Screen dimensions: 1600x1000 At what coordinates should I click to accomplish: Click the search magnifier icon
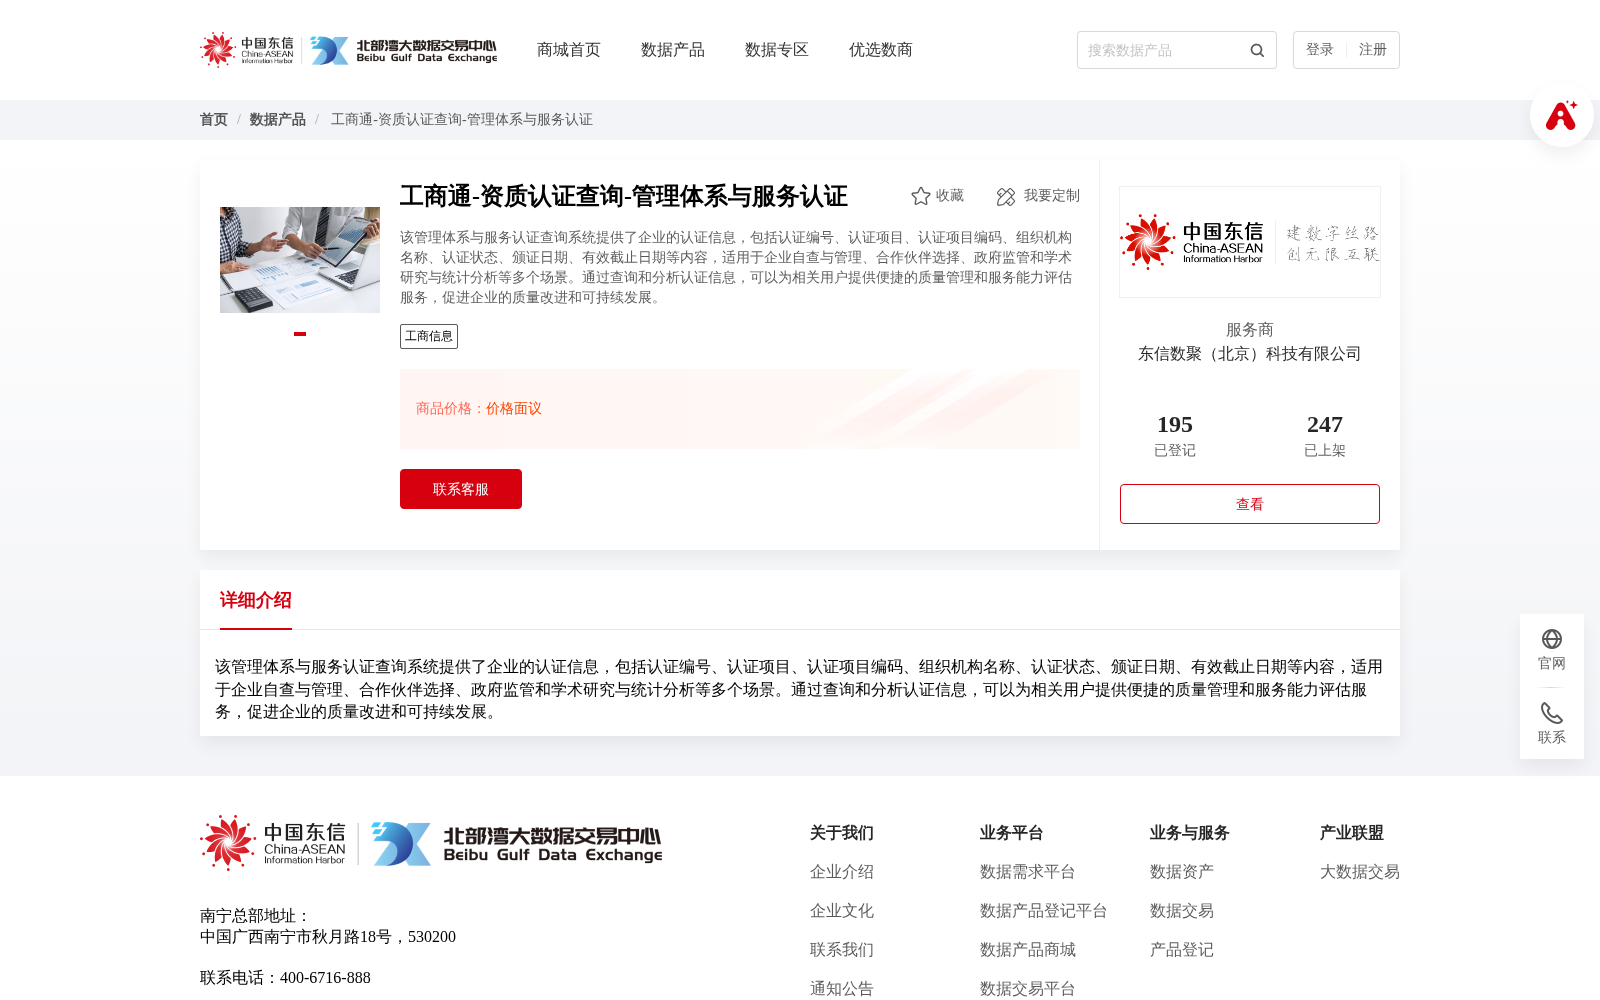click(1257, 50)
